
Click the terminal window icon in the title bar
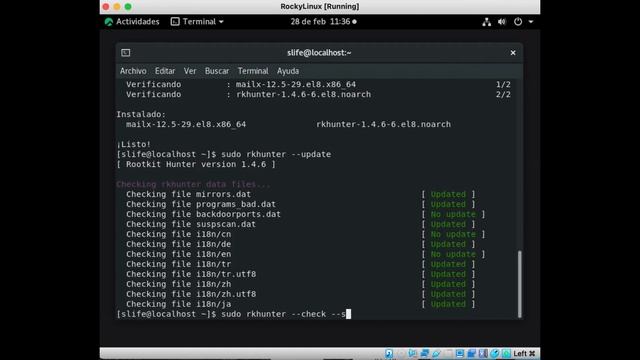pyautogui.click(x=126, y=53)
